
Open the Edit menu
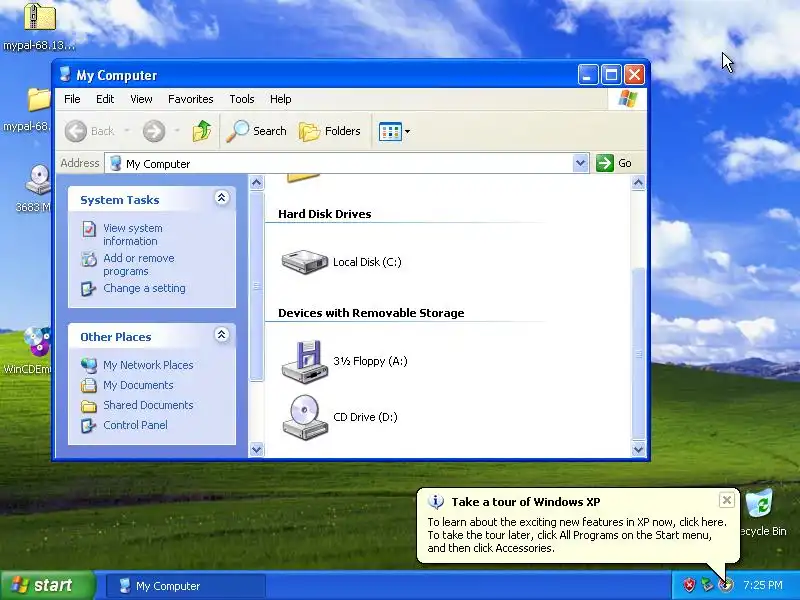105,99
